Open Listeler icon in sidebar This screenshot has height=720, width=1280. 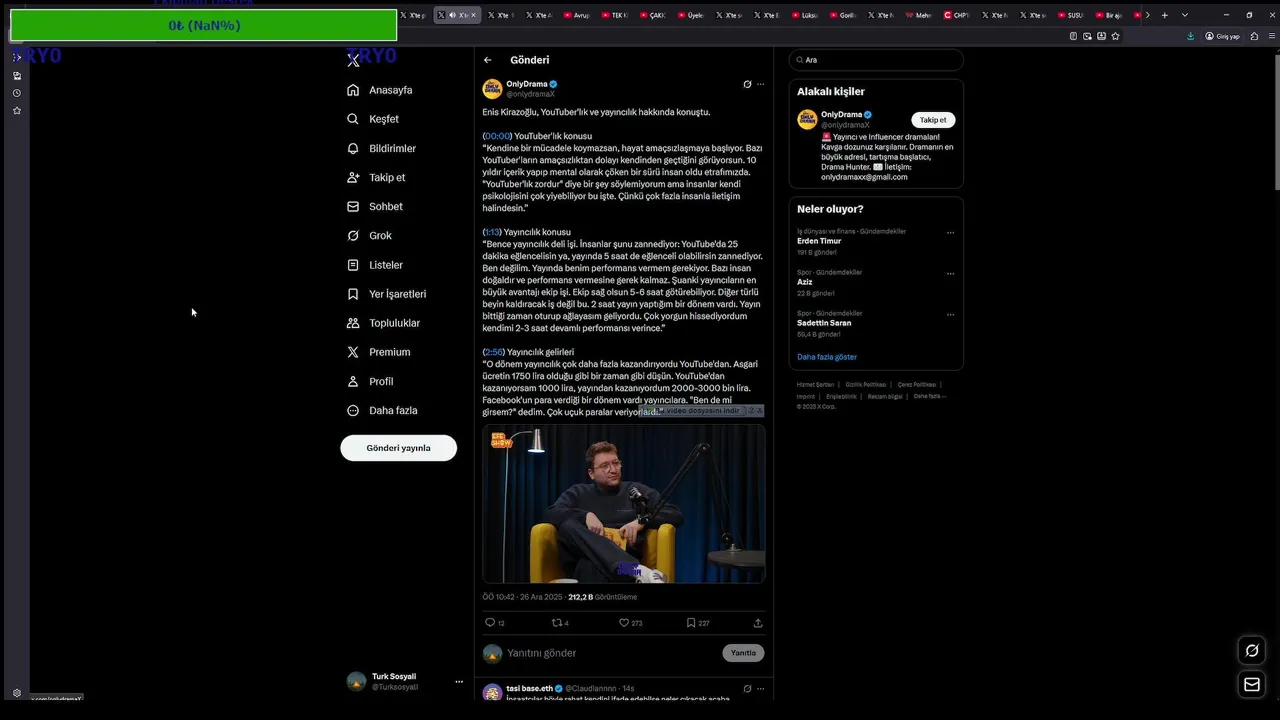click(x=353, y=265)
